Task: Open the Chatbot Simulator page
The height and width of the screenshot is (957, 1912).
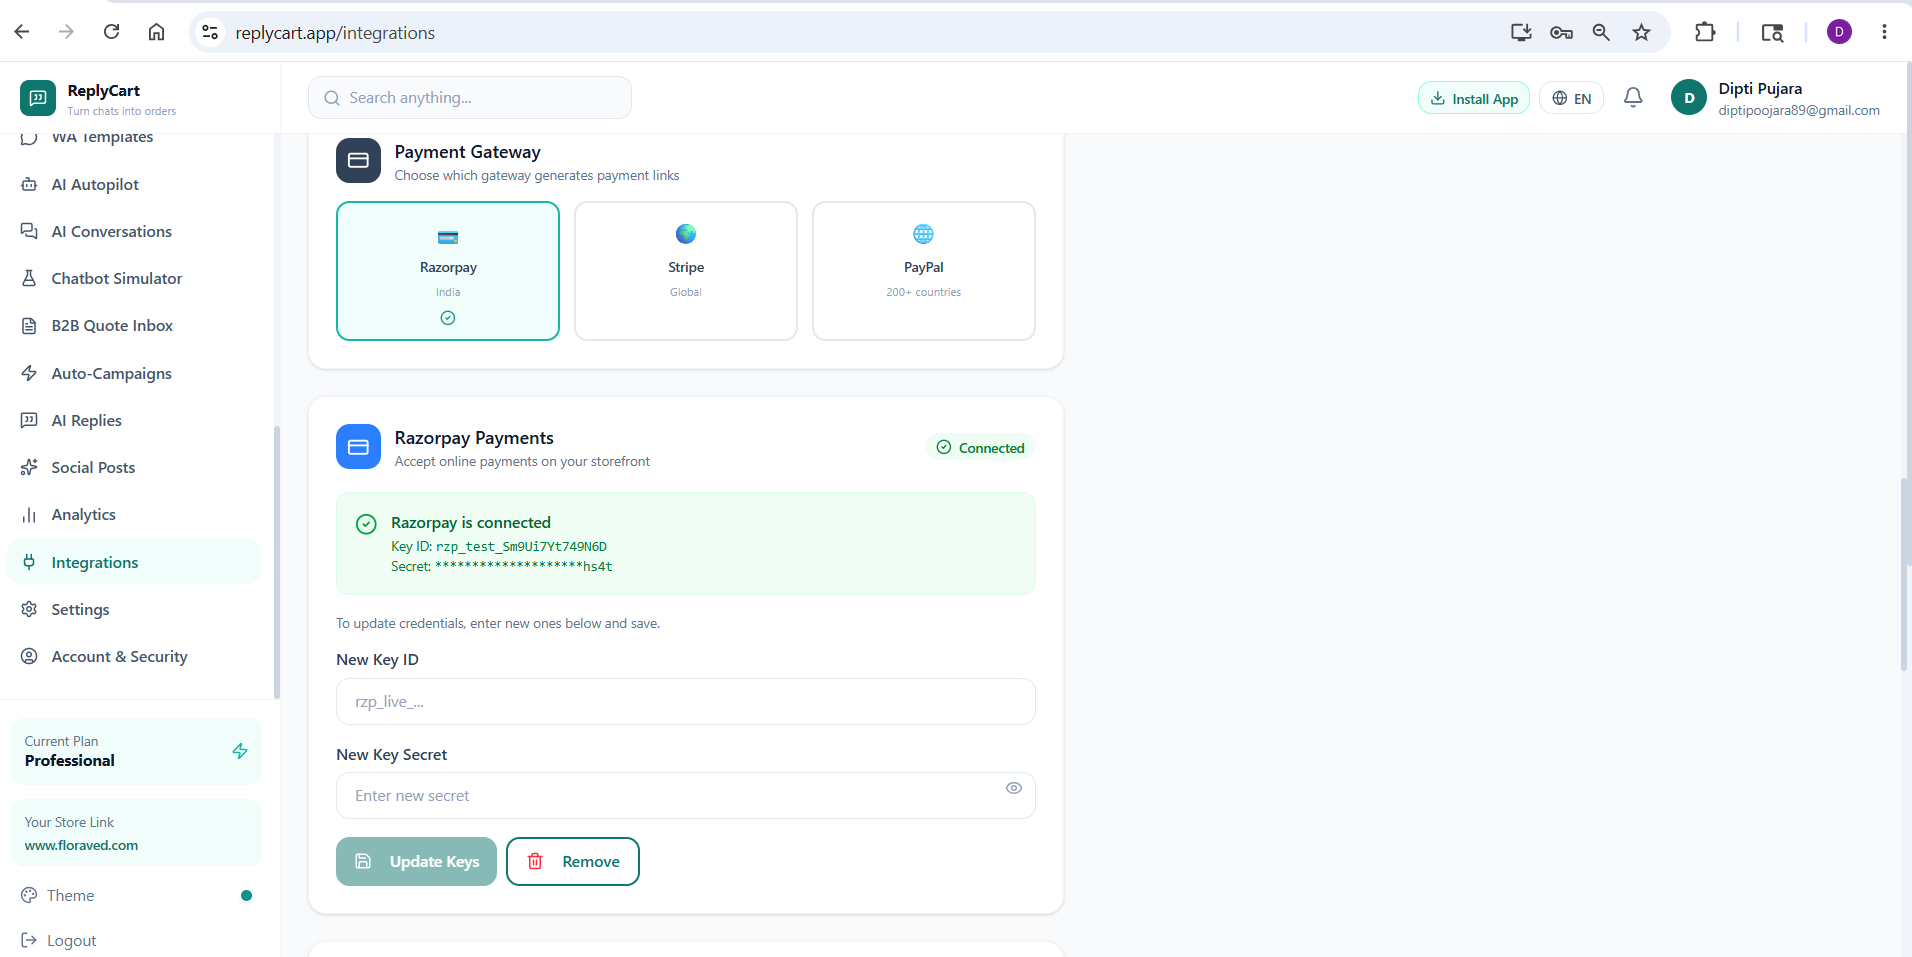Action: point(134,278)
